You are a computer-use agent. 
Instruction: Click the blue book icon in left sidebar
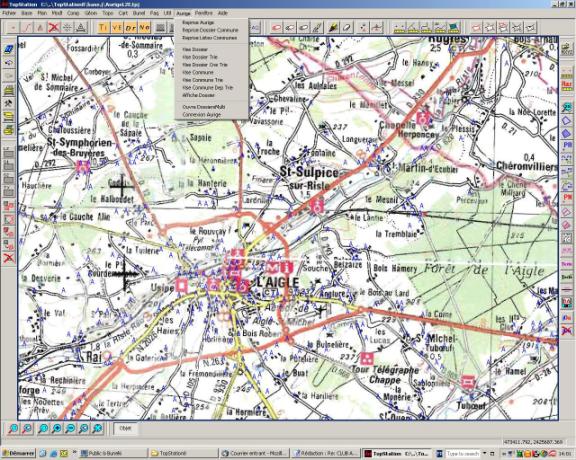click(x=9, y=49)
